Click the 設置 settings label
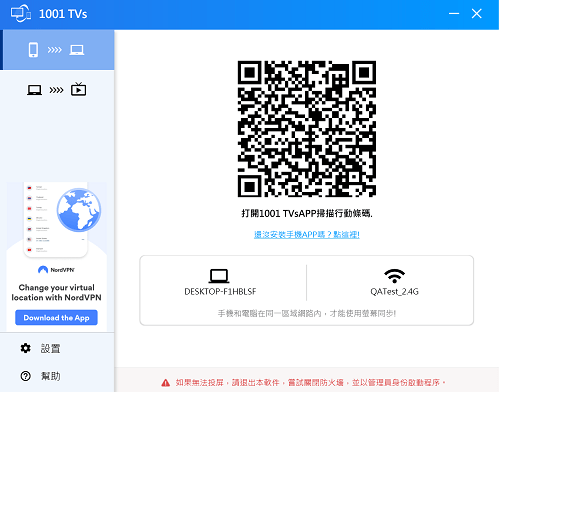This screenshot has height=532, width=577. pos(50,348)
